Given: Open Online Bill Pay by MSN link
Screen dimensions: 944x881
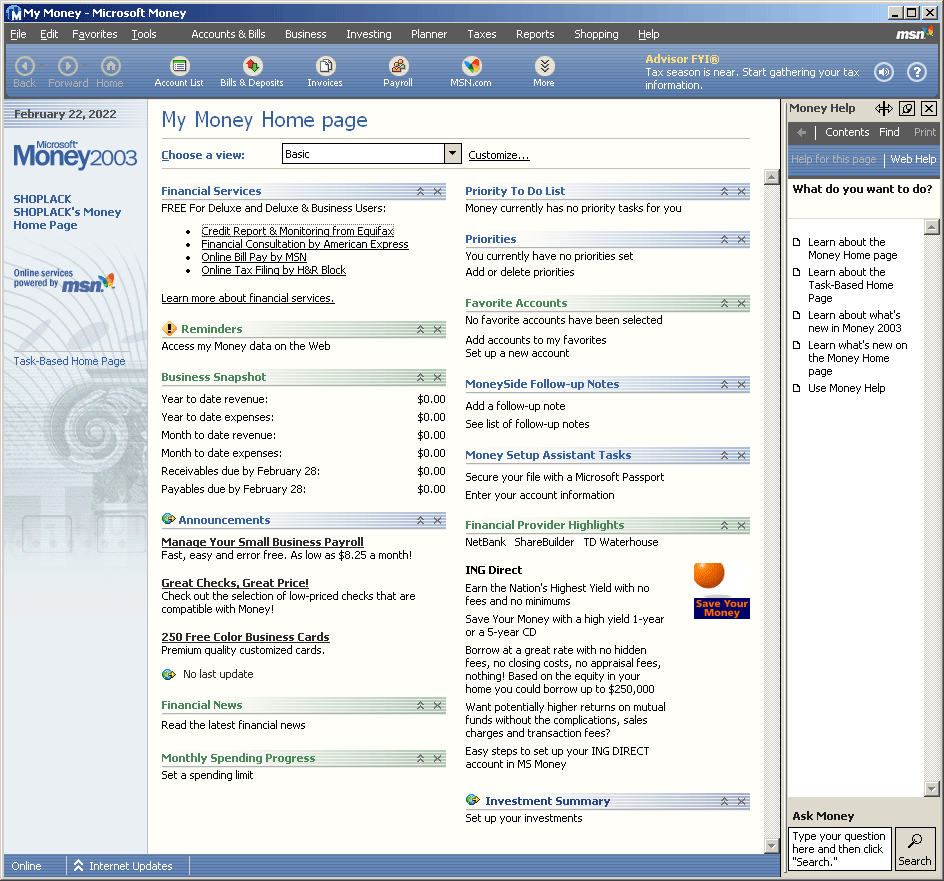Looking at the screenshot, I should coord(253,257).
